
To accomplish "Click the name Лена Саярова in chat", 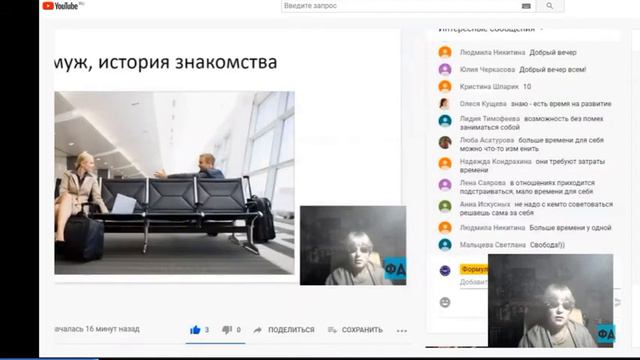I will (483, 183).
